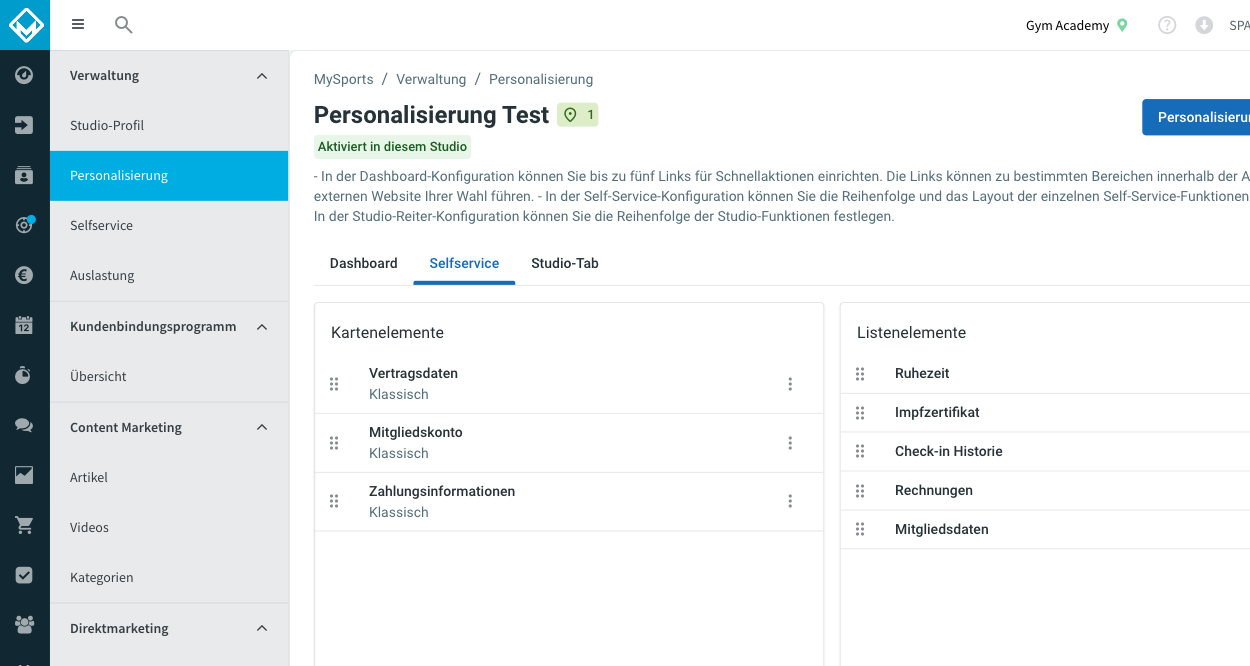Viewport: 1250px width, 666px height.
Task: Open the options menu for Zahlungsinformationen
Action: [x=790, y=502]
